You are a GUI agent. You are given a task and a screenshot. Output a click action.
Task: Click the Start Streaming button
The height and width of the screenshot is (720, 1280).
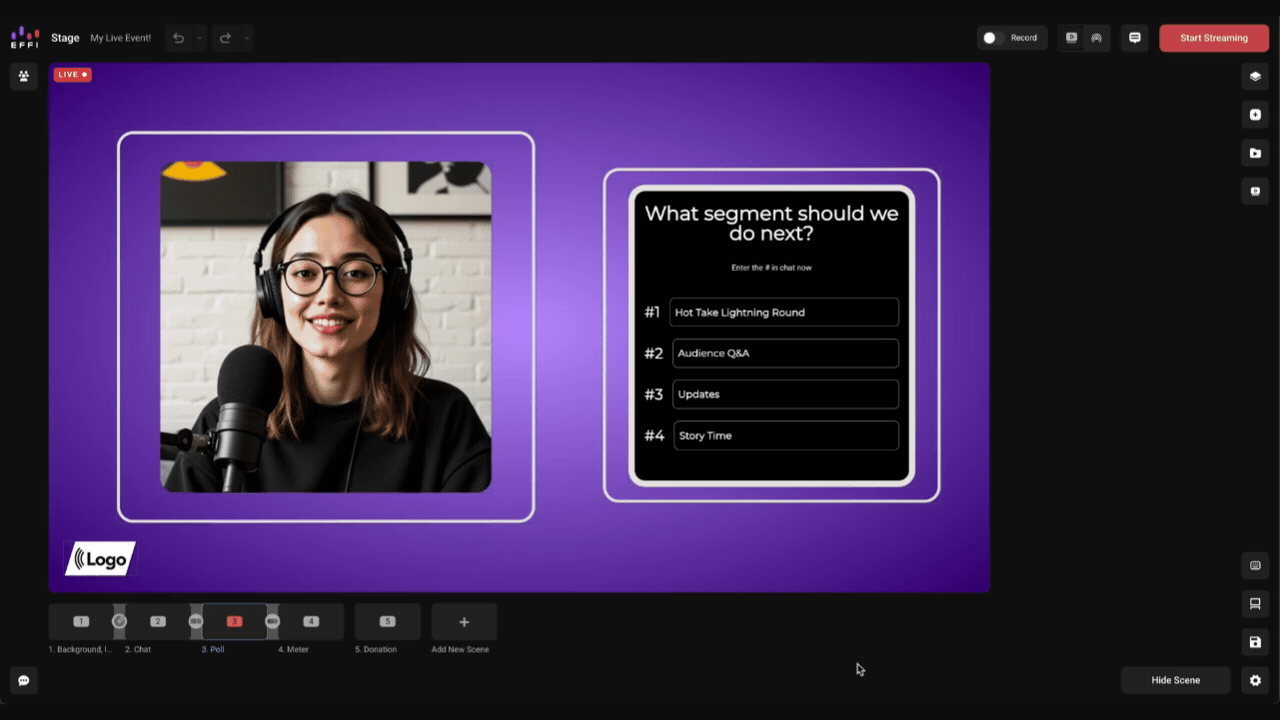1214,38
